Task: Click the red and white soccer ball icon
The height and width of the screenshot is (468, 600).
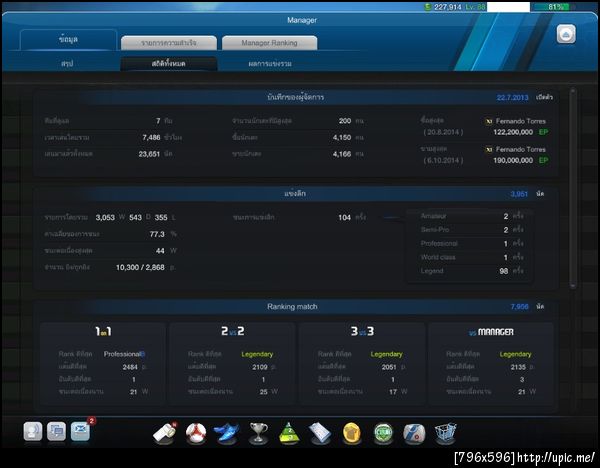Action: pos(196,433)
